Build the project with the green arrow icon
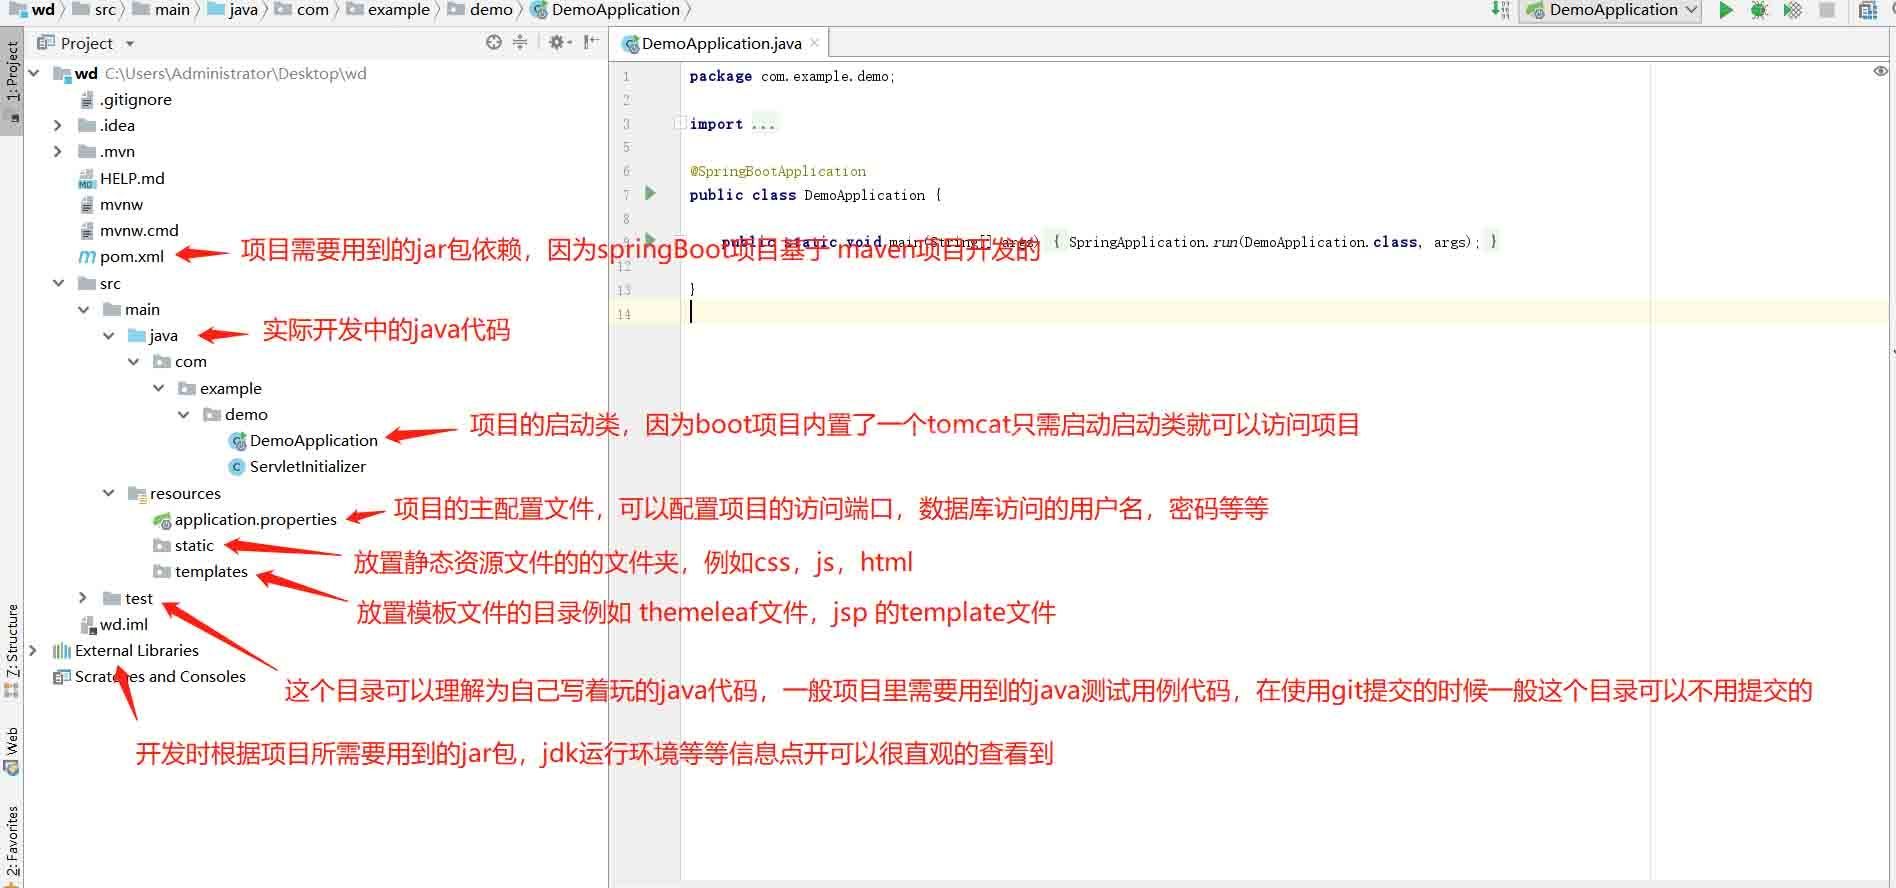This screenshot has width=1896, height=888. pos(1500,10)
